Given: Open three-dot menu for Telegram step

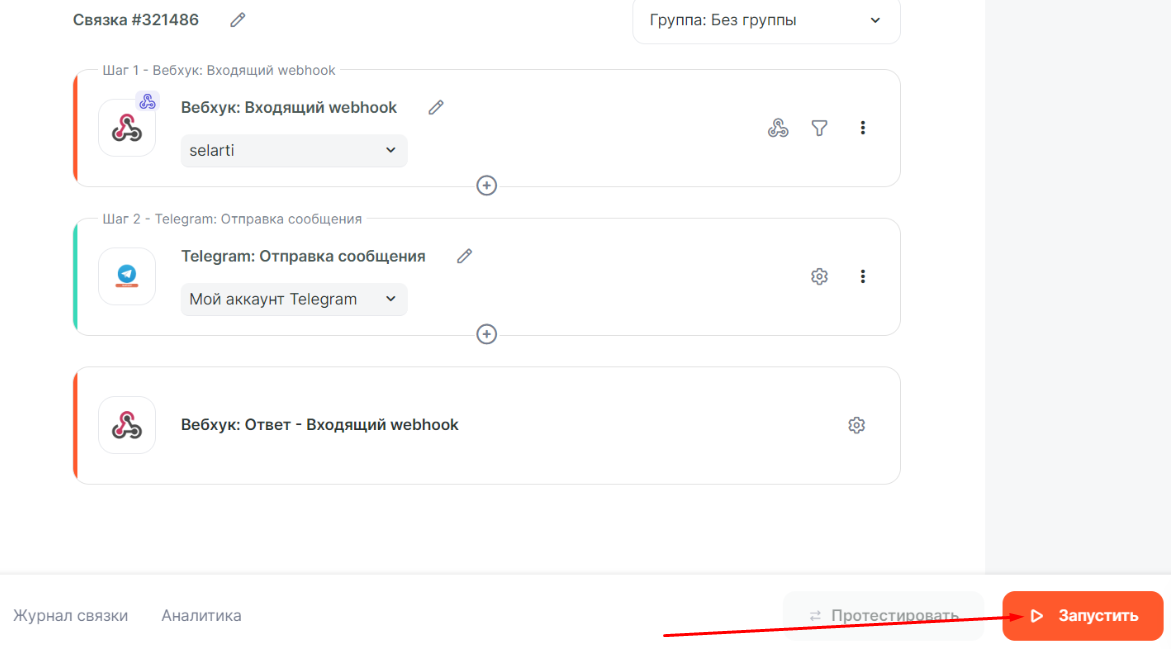Looking at the screenshot, I should 863,276.
